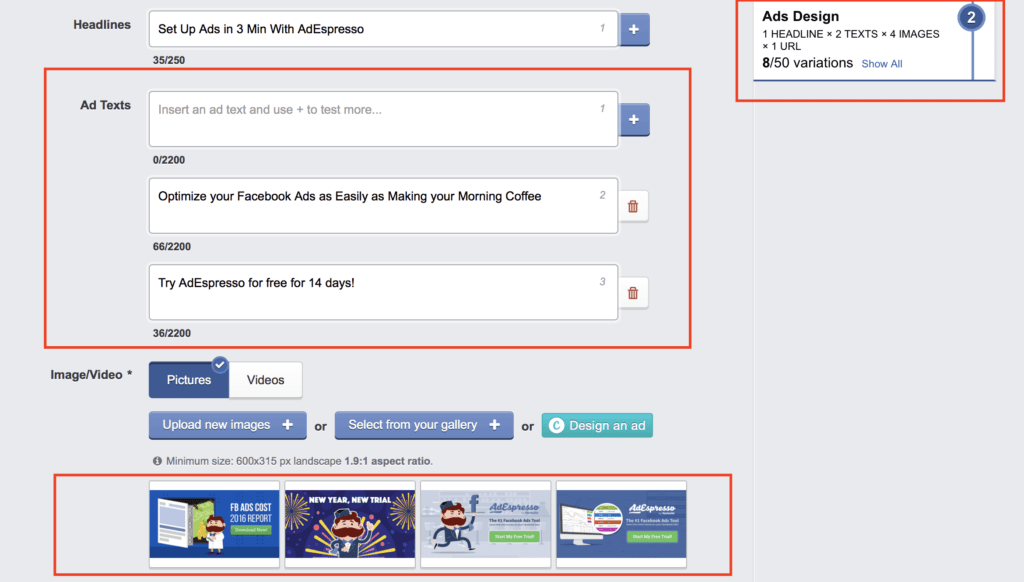The image size is (1024, 582).
Task: Click the empty "Insert an ad text" input field
Action: [x=382, y=119]
